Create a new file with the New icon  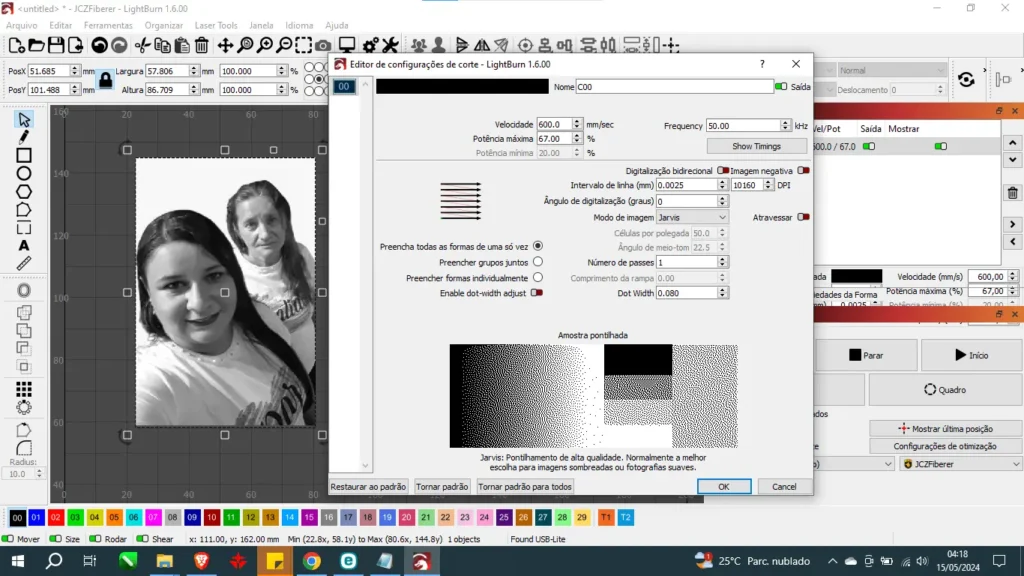click(x=17, y=45)
